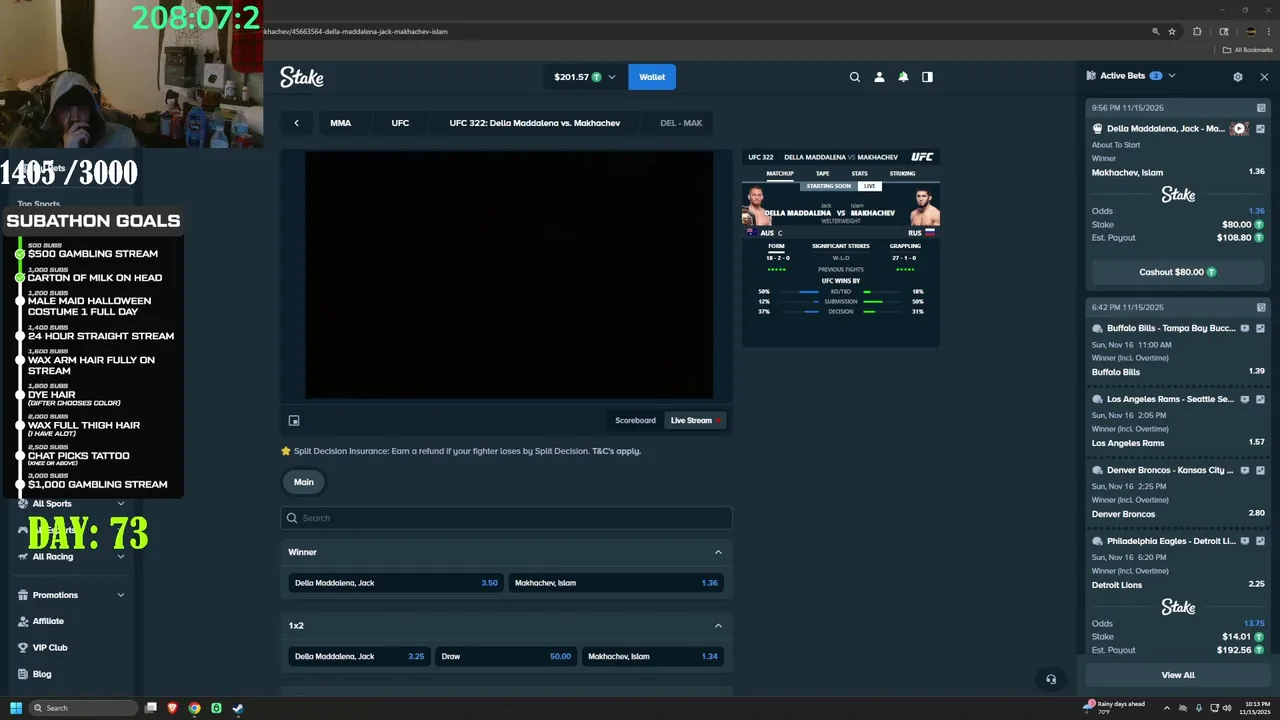This screenshot has height=720, width=1280.
Task: Open the support headset icon
Action: pyautogui.click(x=1050, y=679)
